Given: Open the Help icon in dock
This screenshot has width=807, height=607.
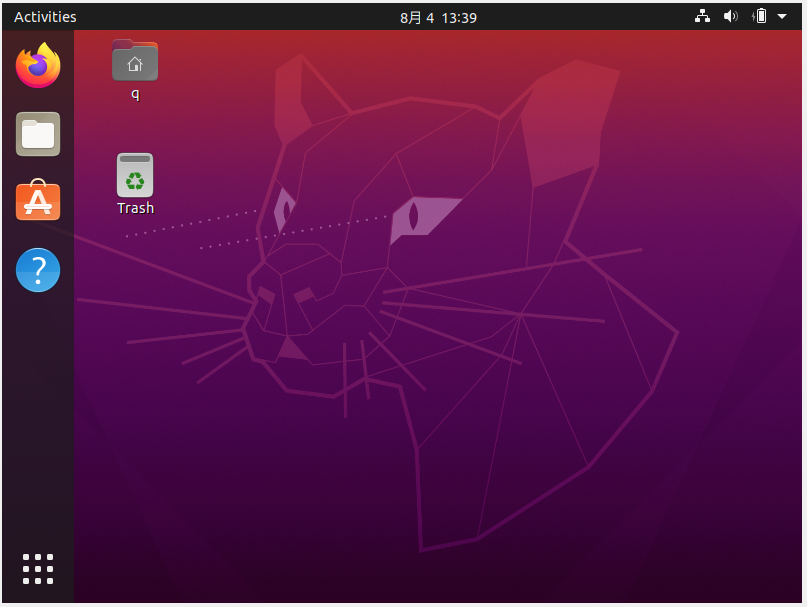Looking at the screenshot, I should (x=38, y=270).
